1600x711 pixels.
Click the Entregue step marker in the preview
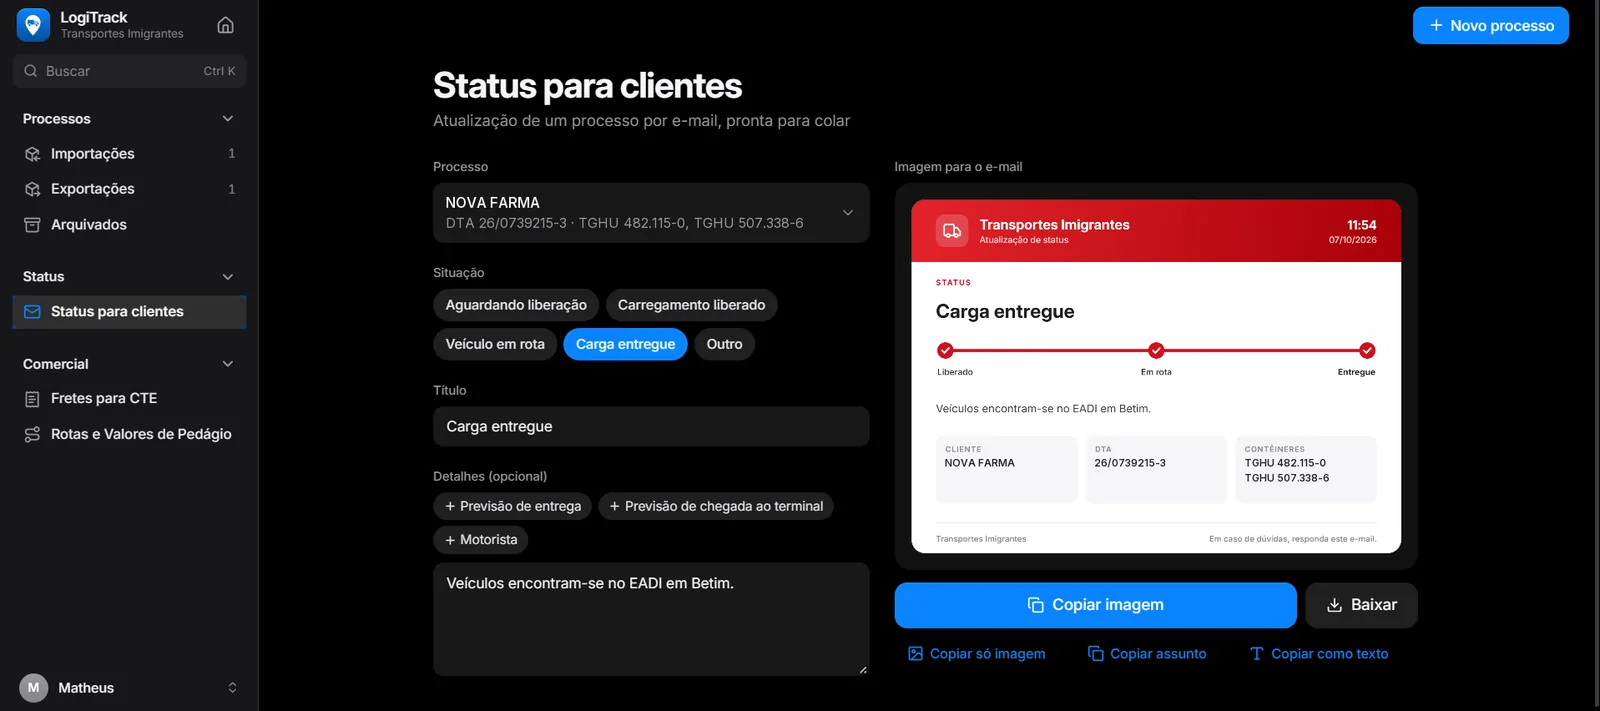pyautogui.click(x=1367, y=350)
